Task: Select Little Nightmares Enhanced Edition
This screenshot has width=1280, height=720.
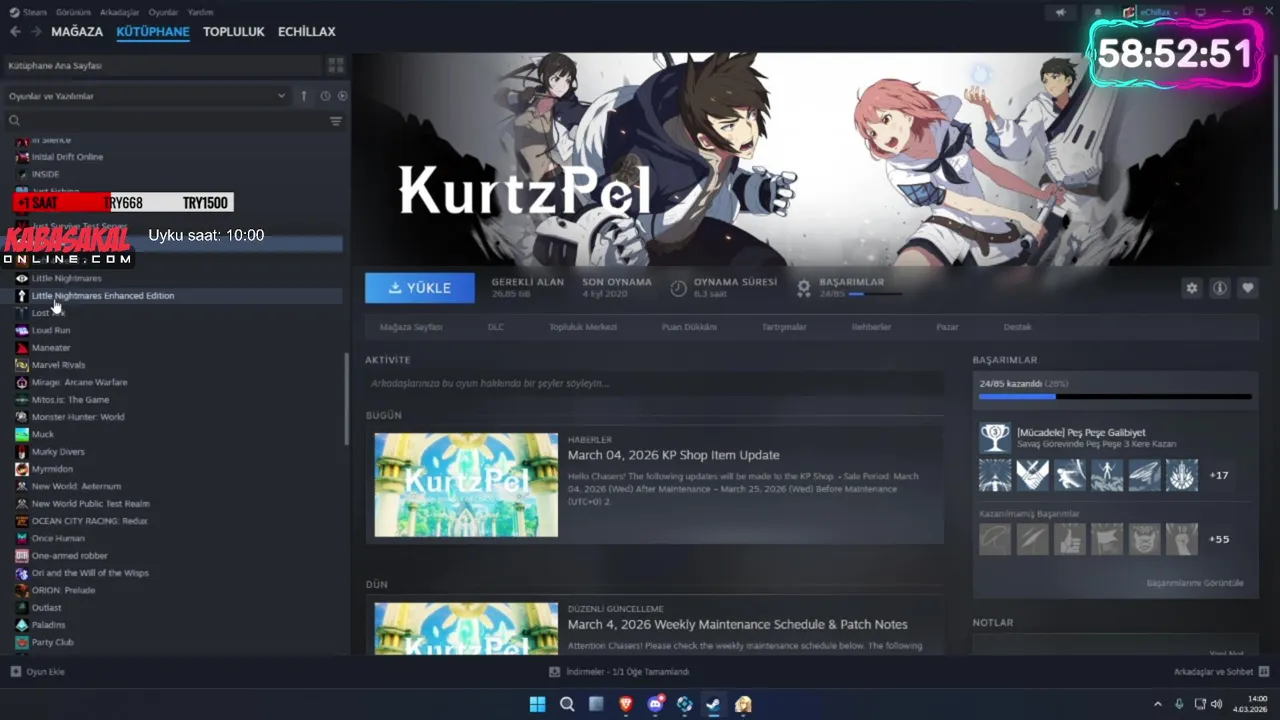Action: pos(179,296)
